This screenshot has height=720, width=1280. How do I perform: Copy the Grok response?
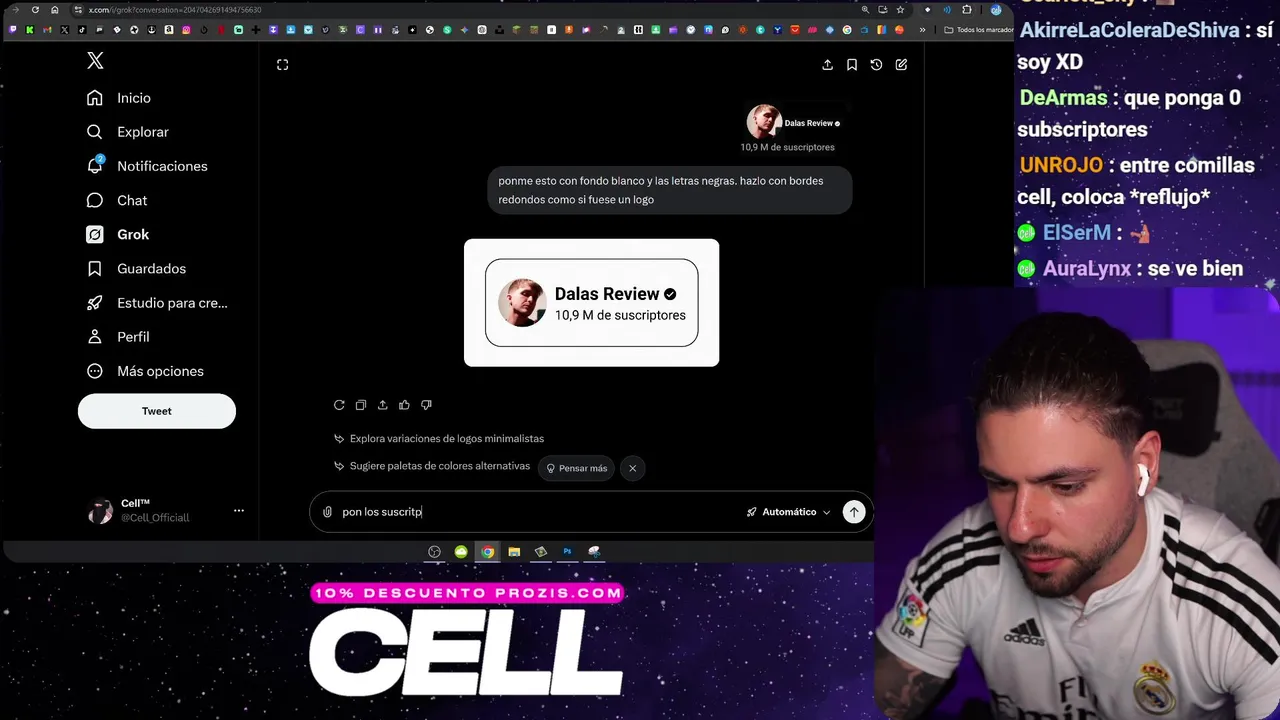click(x=361, y=405)
